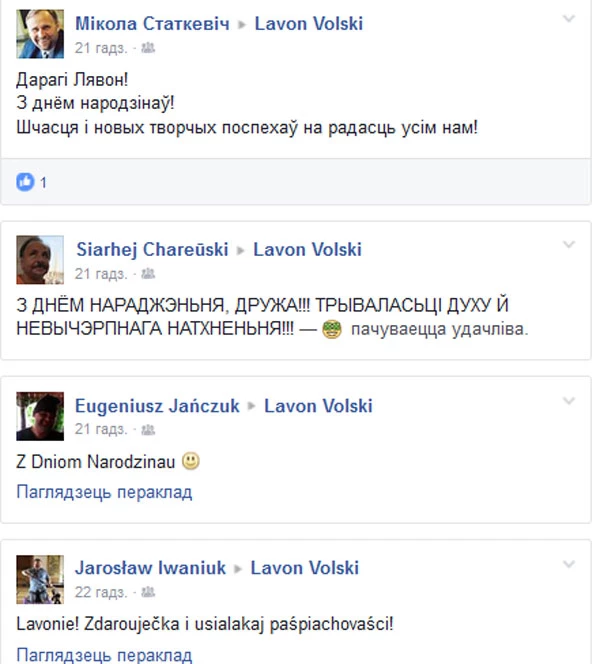Screen dimensions: 600x664
Task: Click the smiley emoji after Z Dniom Narodzinau
Action: pyautogui.click(x=191, y=461)
